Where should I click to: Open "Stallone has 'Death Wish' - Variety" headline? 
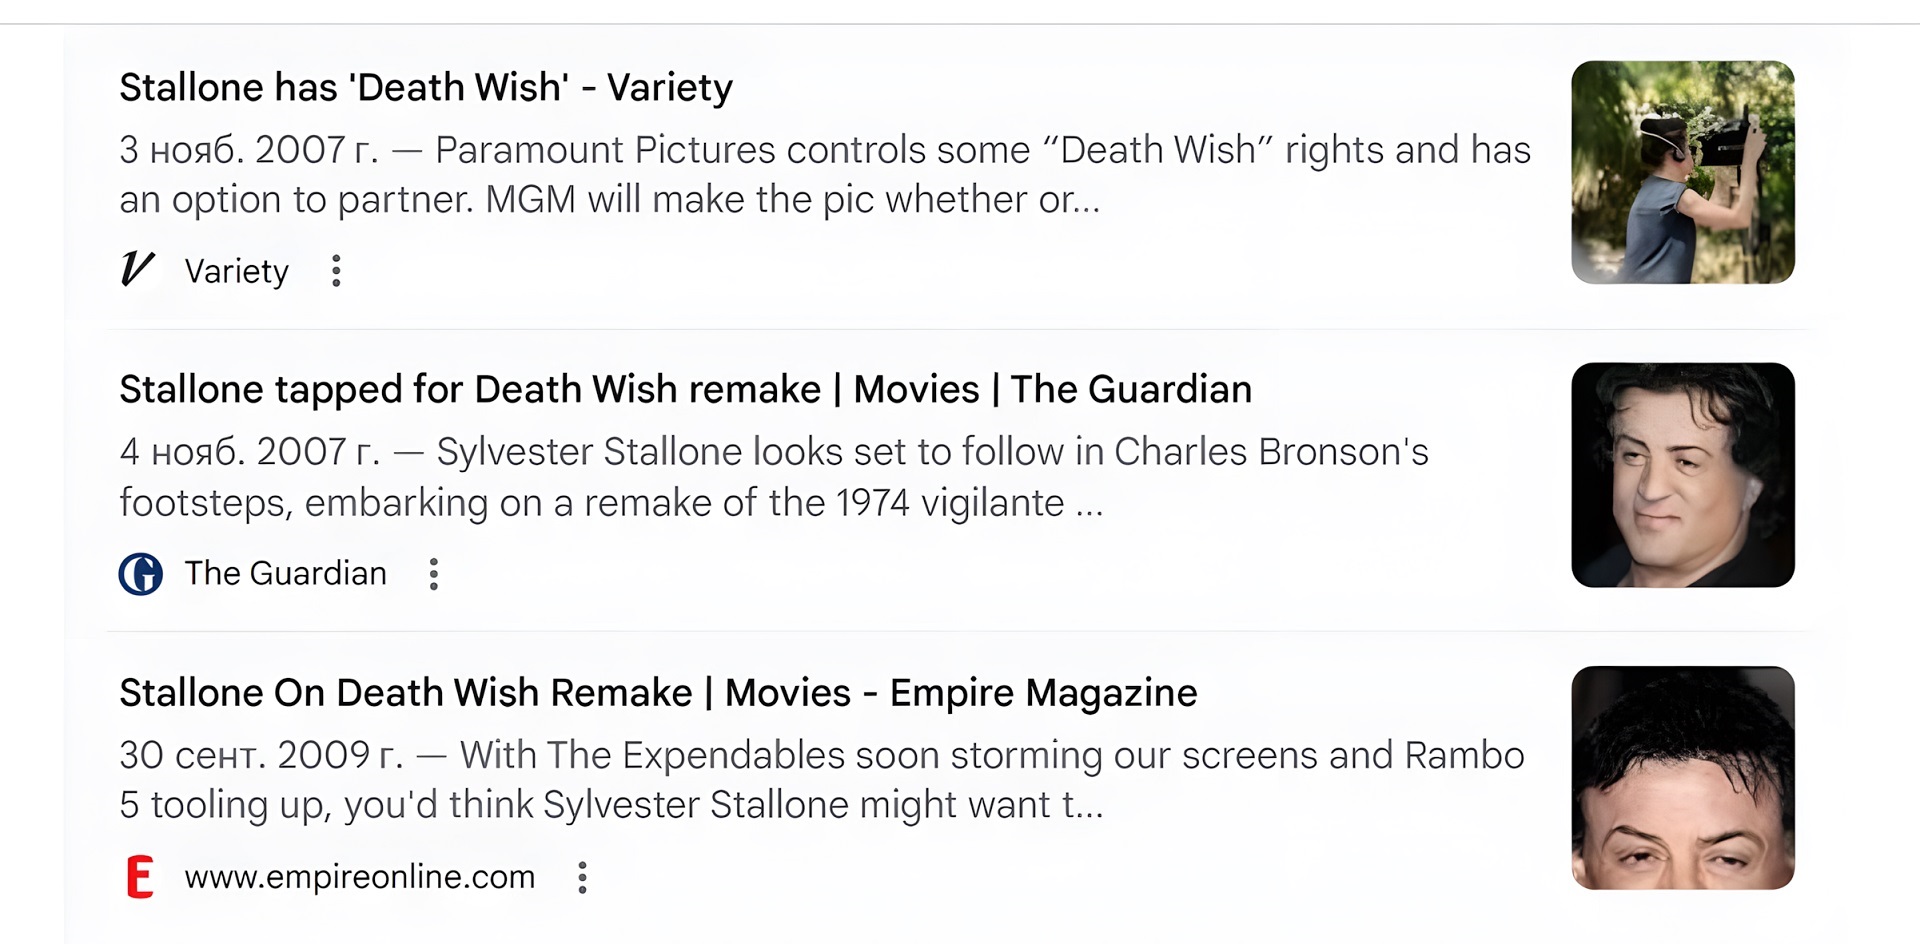[x=426, y=88]
